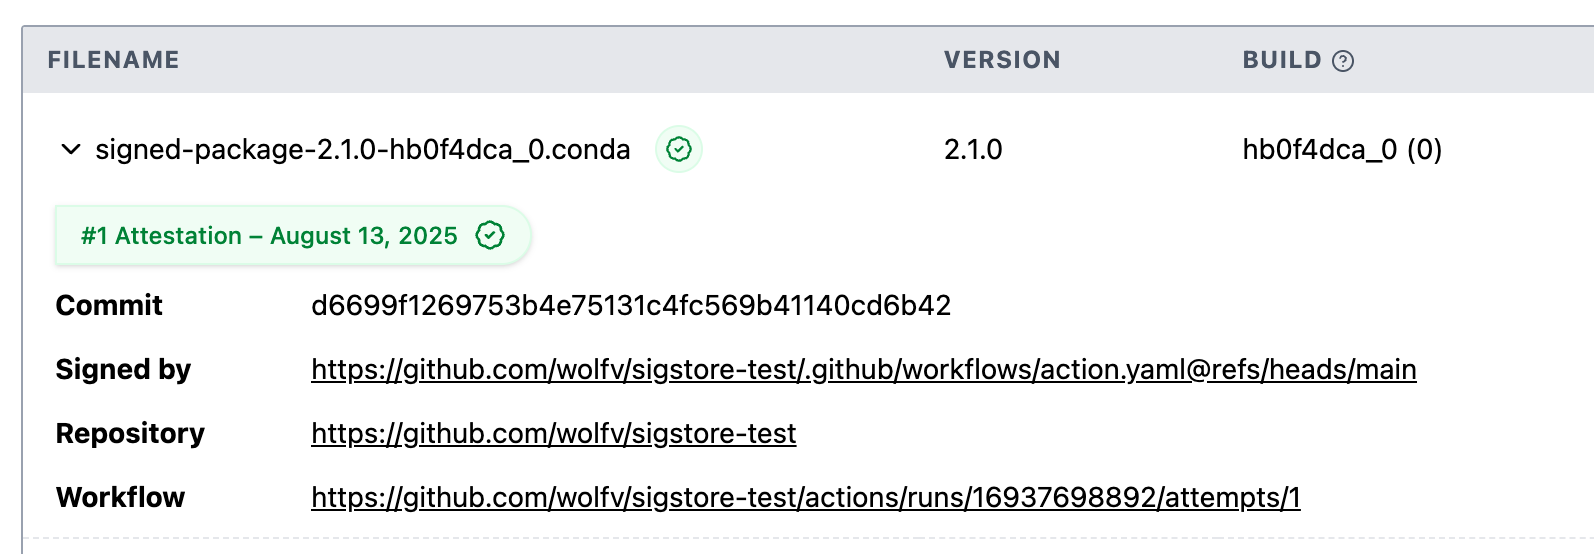Select the signed-package-2.1.0-hb0f4dca_0.conda filename
This screenshot has height=554, width=1594.
362,150
